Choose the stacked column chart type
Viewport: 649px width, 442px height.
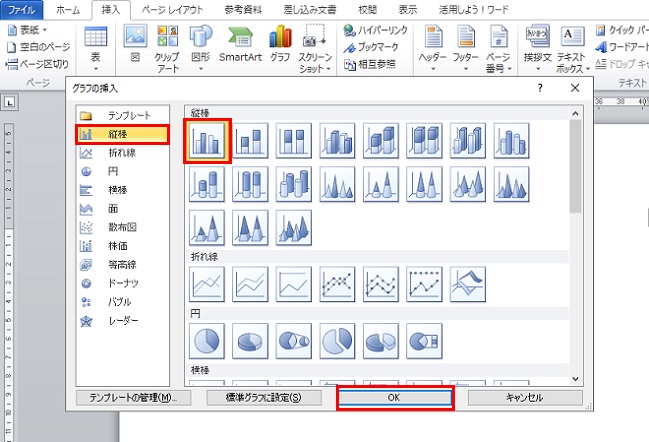click(250, 141)
